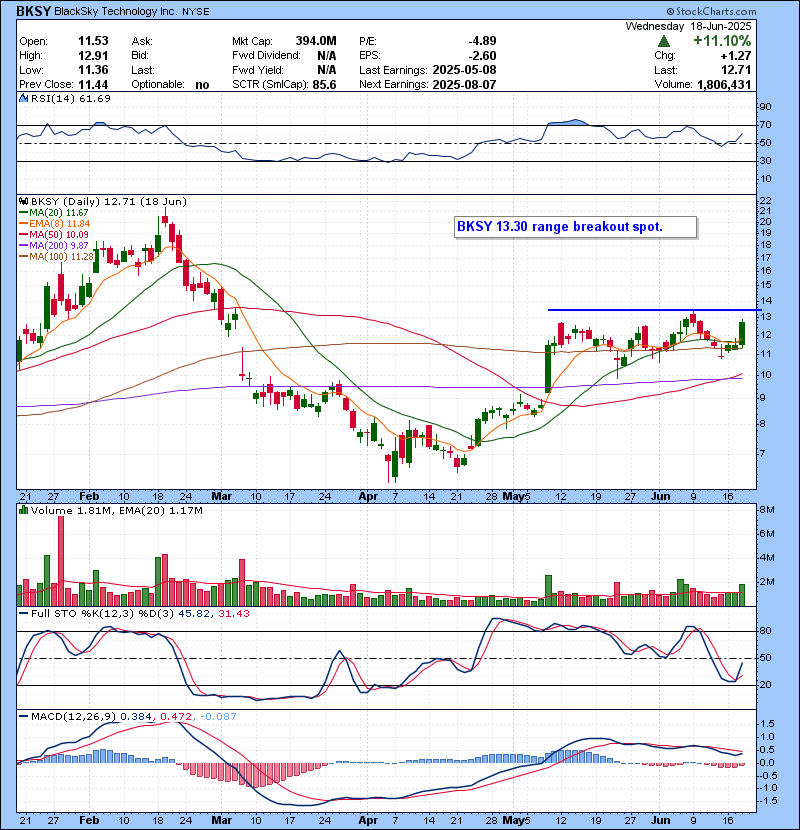Click the Mkt Cap value 394.0M
Viewport: 800px width, 830px height.
pyautogui.click(x=316, y=41)
